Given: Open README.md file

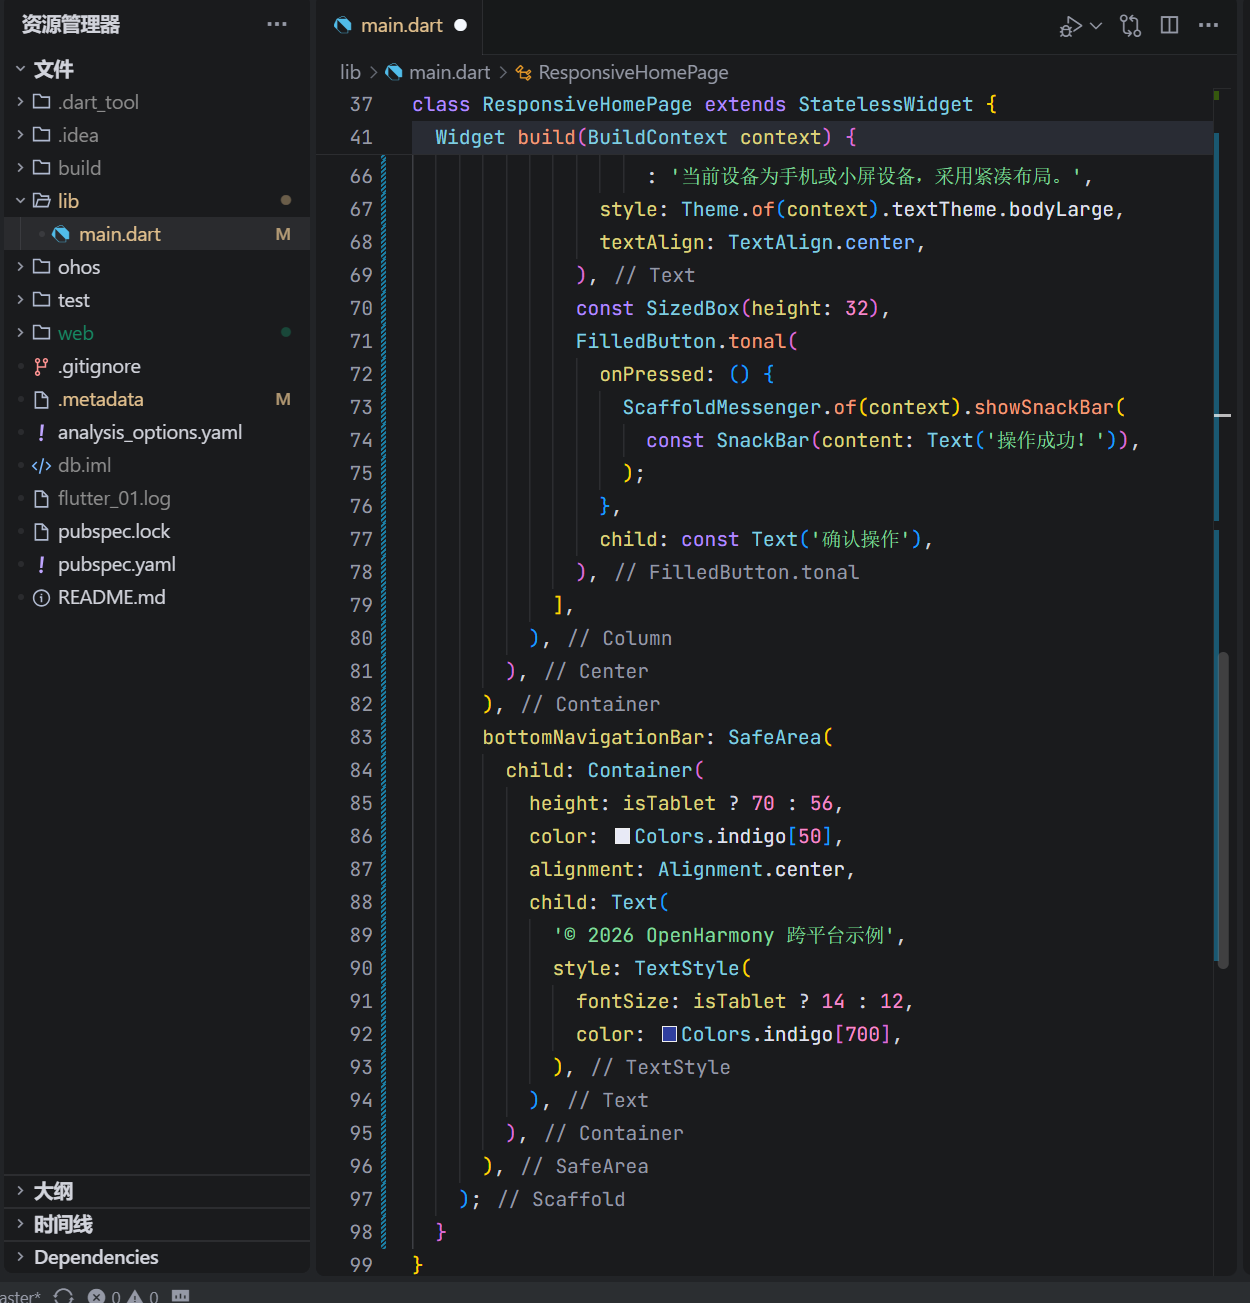Looking at the screenshot, I should click(x=157, y=597).
